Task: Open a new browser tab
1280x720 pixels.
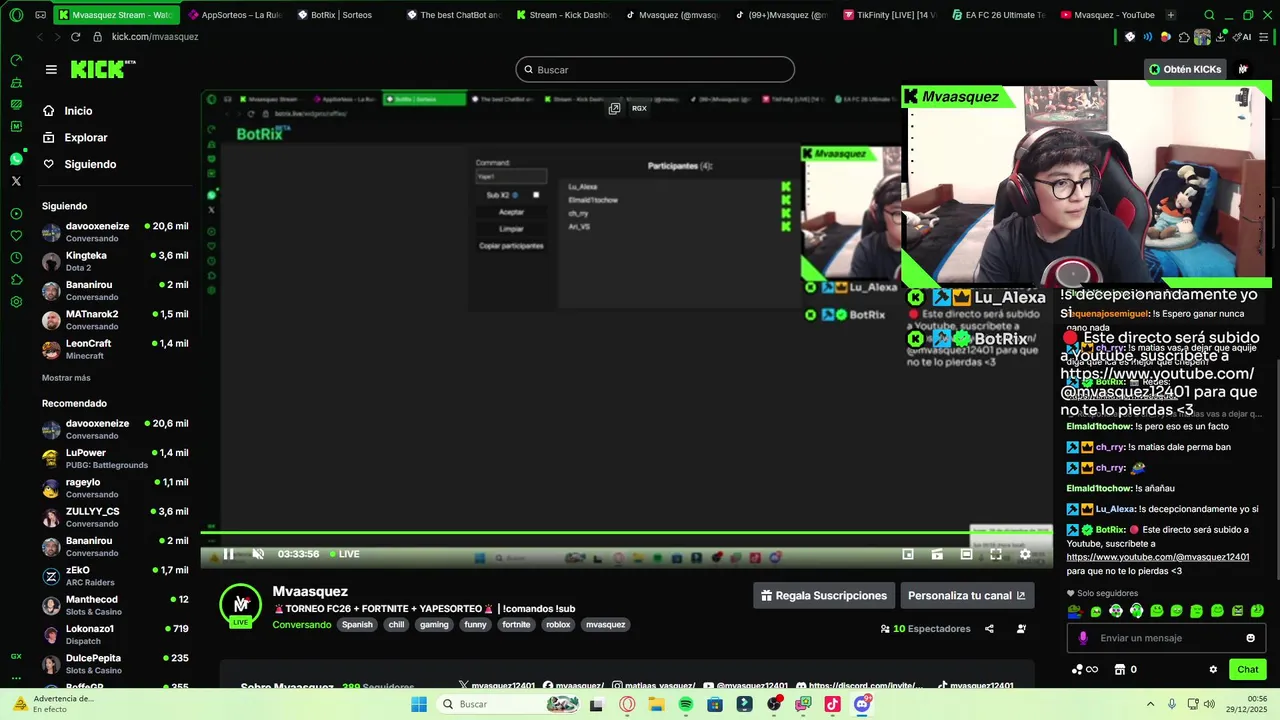Action: [x=1171, y=15]
